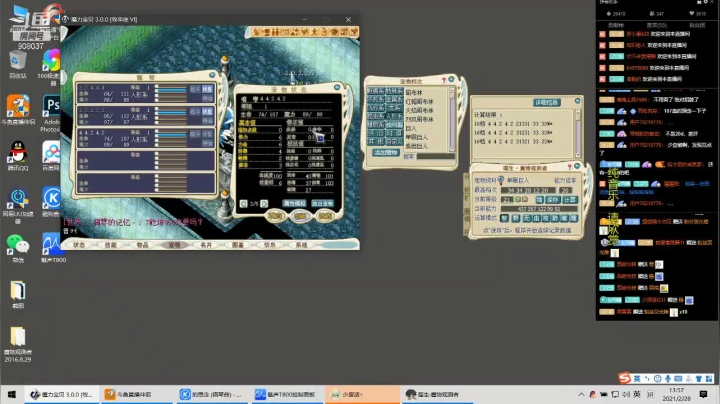
Task: Click search field under species list
Action: click(435, 157)
